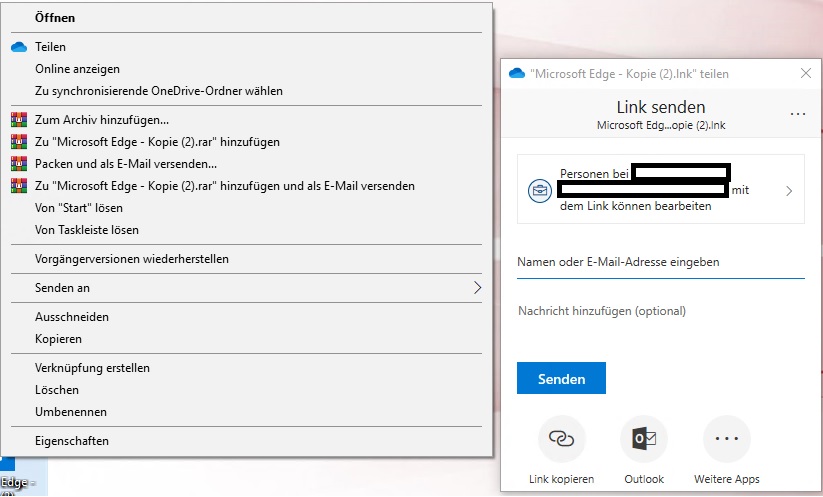
Task: Click Weitere Apps label
Action: (726, 479)
